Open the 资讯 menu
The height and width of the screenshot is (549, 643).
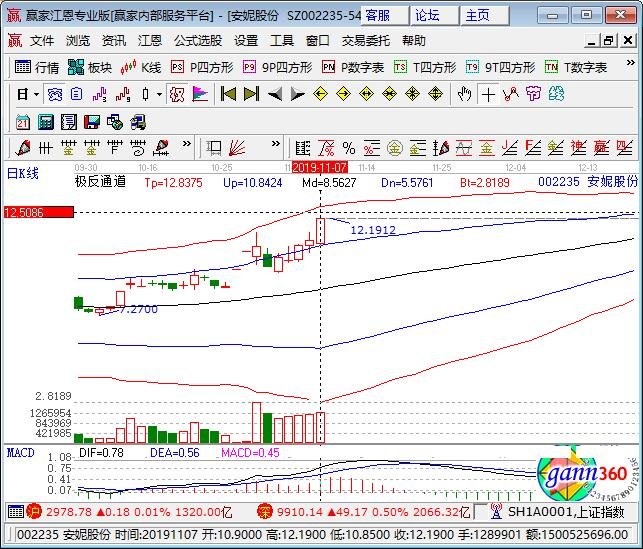(114, 41)
